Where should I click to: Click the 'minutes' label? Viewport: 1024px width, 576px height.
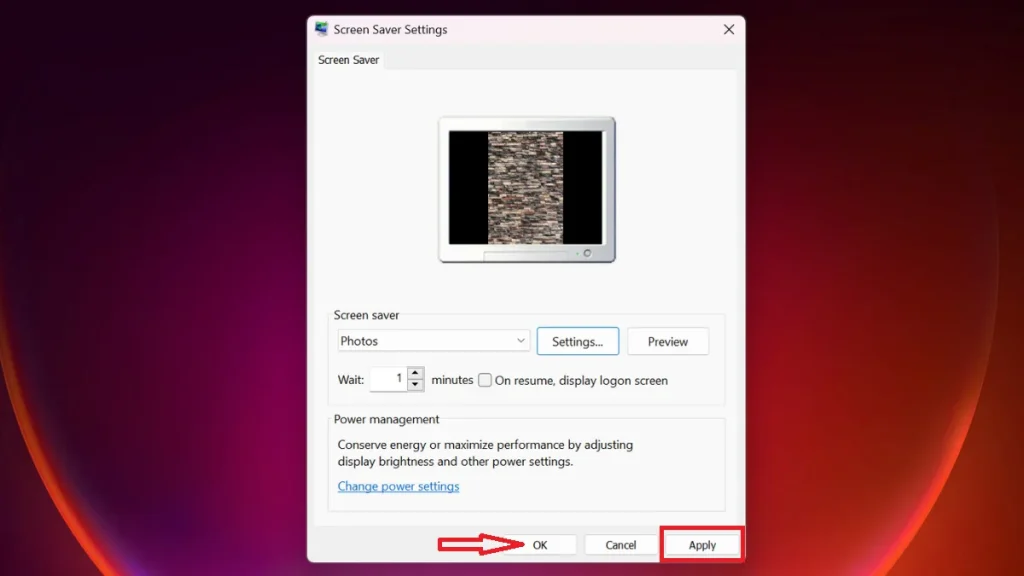[452, 379]
